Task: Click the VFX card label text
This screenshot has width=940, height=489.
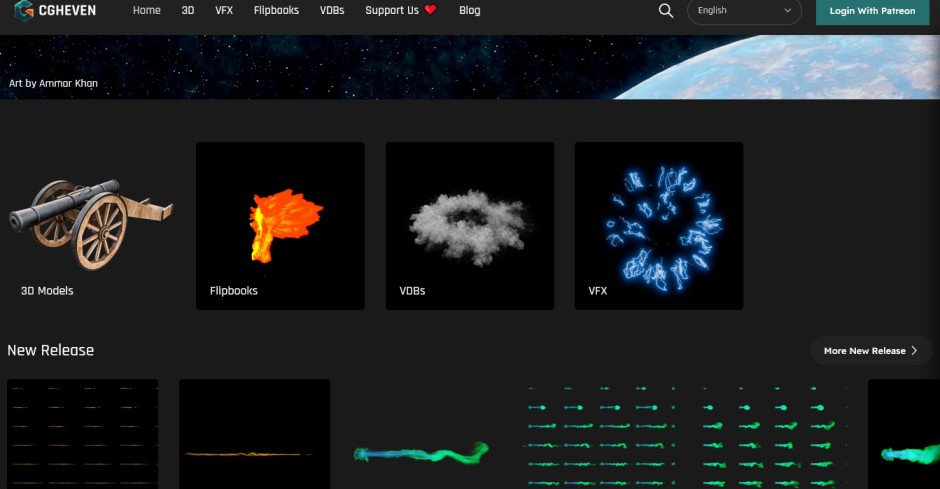Action: 598,291
